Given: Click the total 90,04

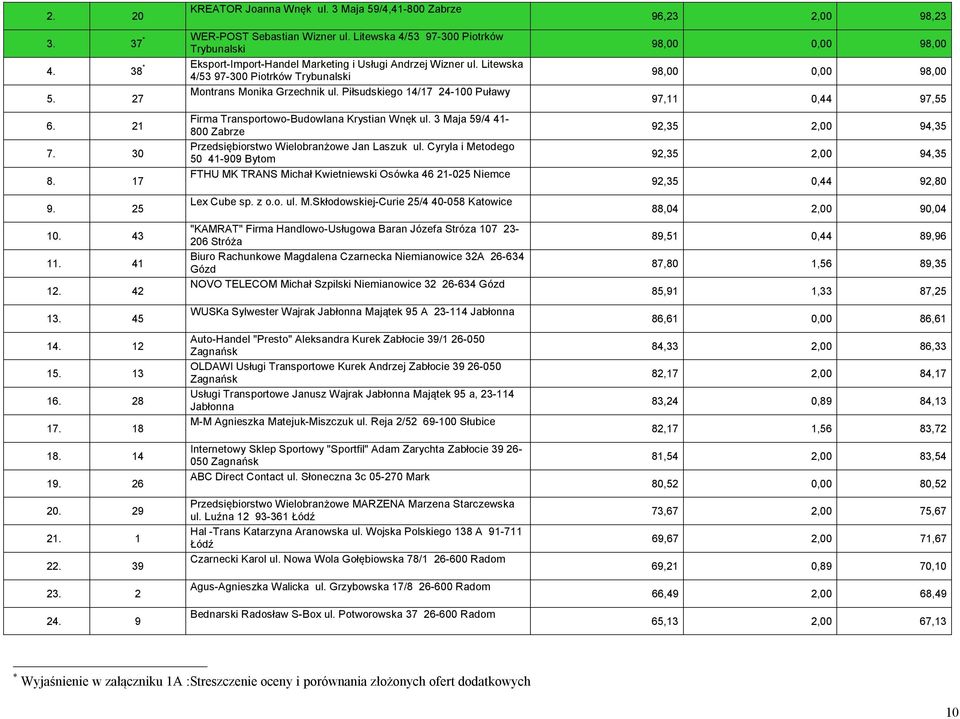Looking at the screenshot, I should tap(932, 209).
